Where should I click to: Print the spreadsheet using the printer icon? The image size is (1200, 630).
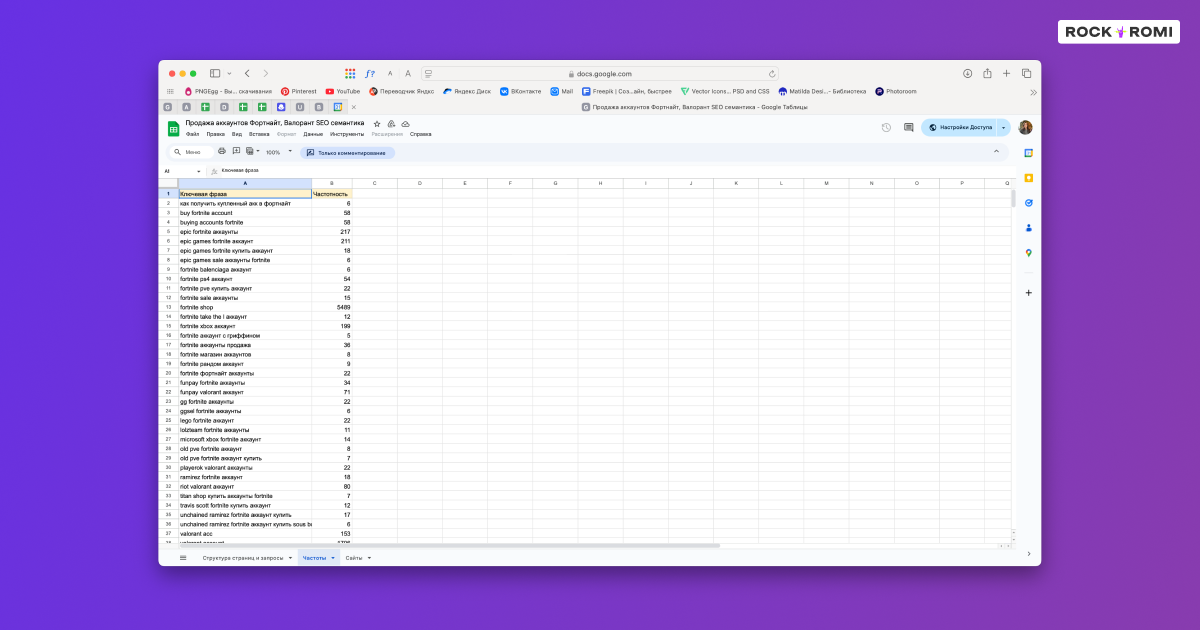point(222,152)
